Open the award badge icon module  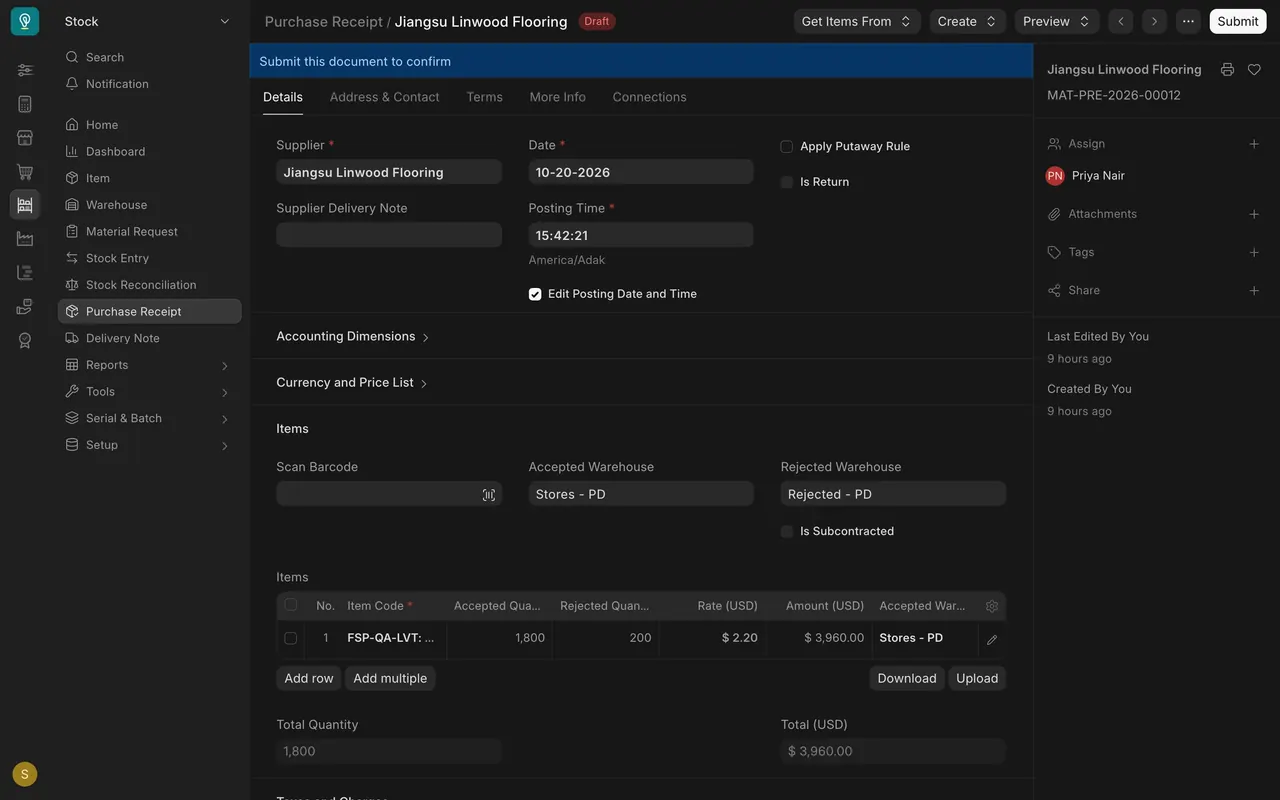tap(25, 341)
